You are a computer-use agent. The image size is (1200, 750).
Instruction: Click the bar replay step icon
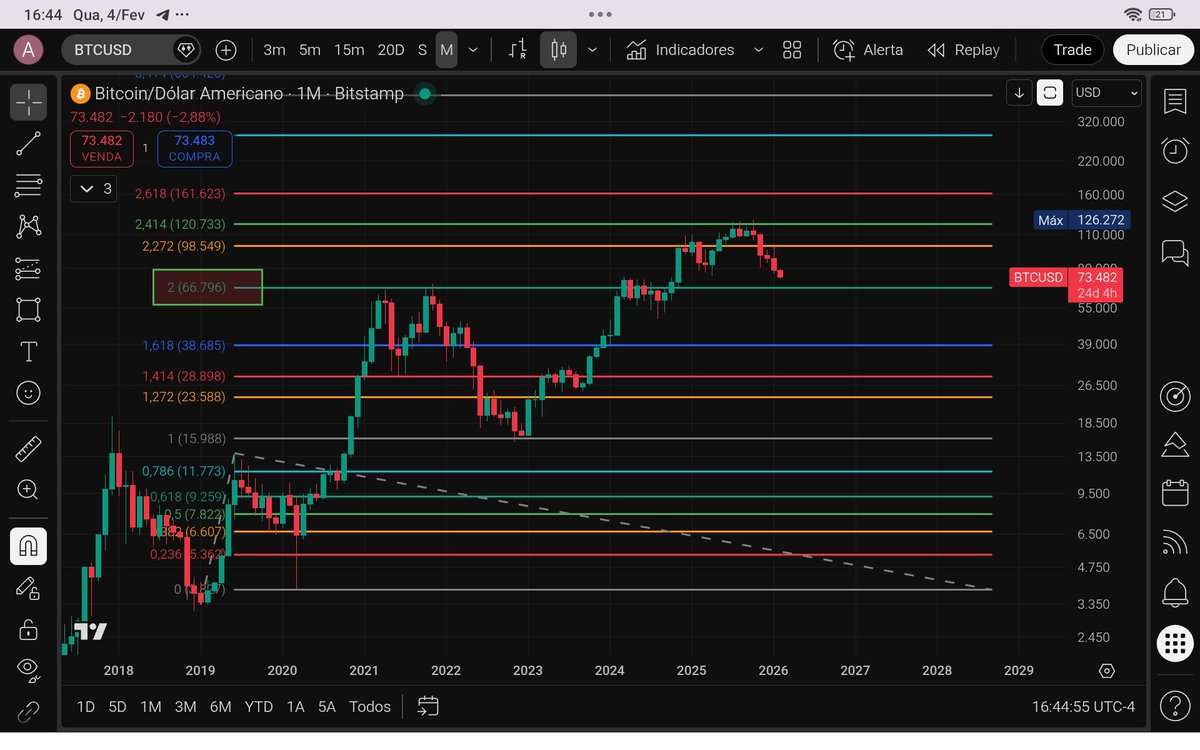click(517, 50)
